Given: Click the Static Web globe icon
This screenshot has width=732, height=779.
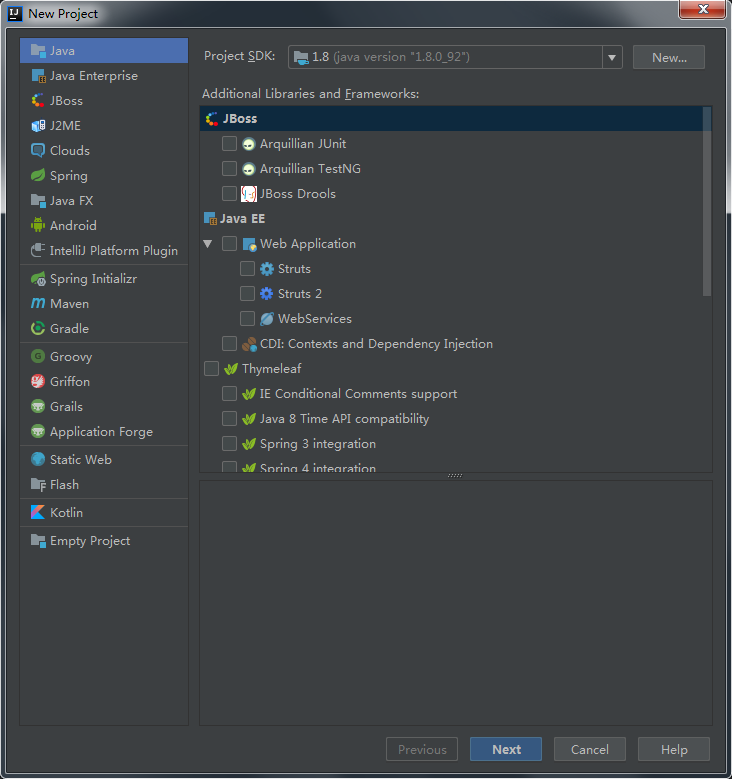Looking at the screenshot, I should (x=38, y=460).
